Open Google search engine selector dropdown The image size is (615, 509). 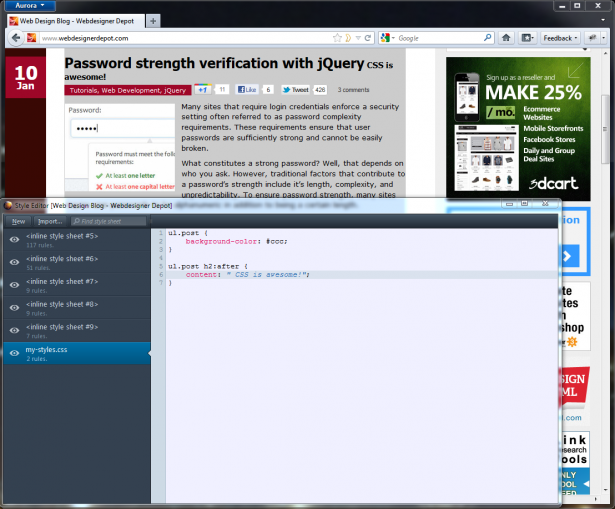pos(388,38)
